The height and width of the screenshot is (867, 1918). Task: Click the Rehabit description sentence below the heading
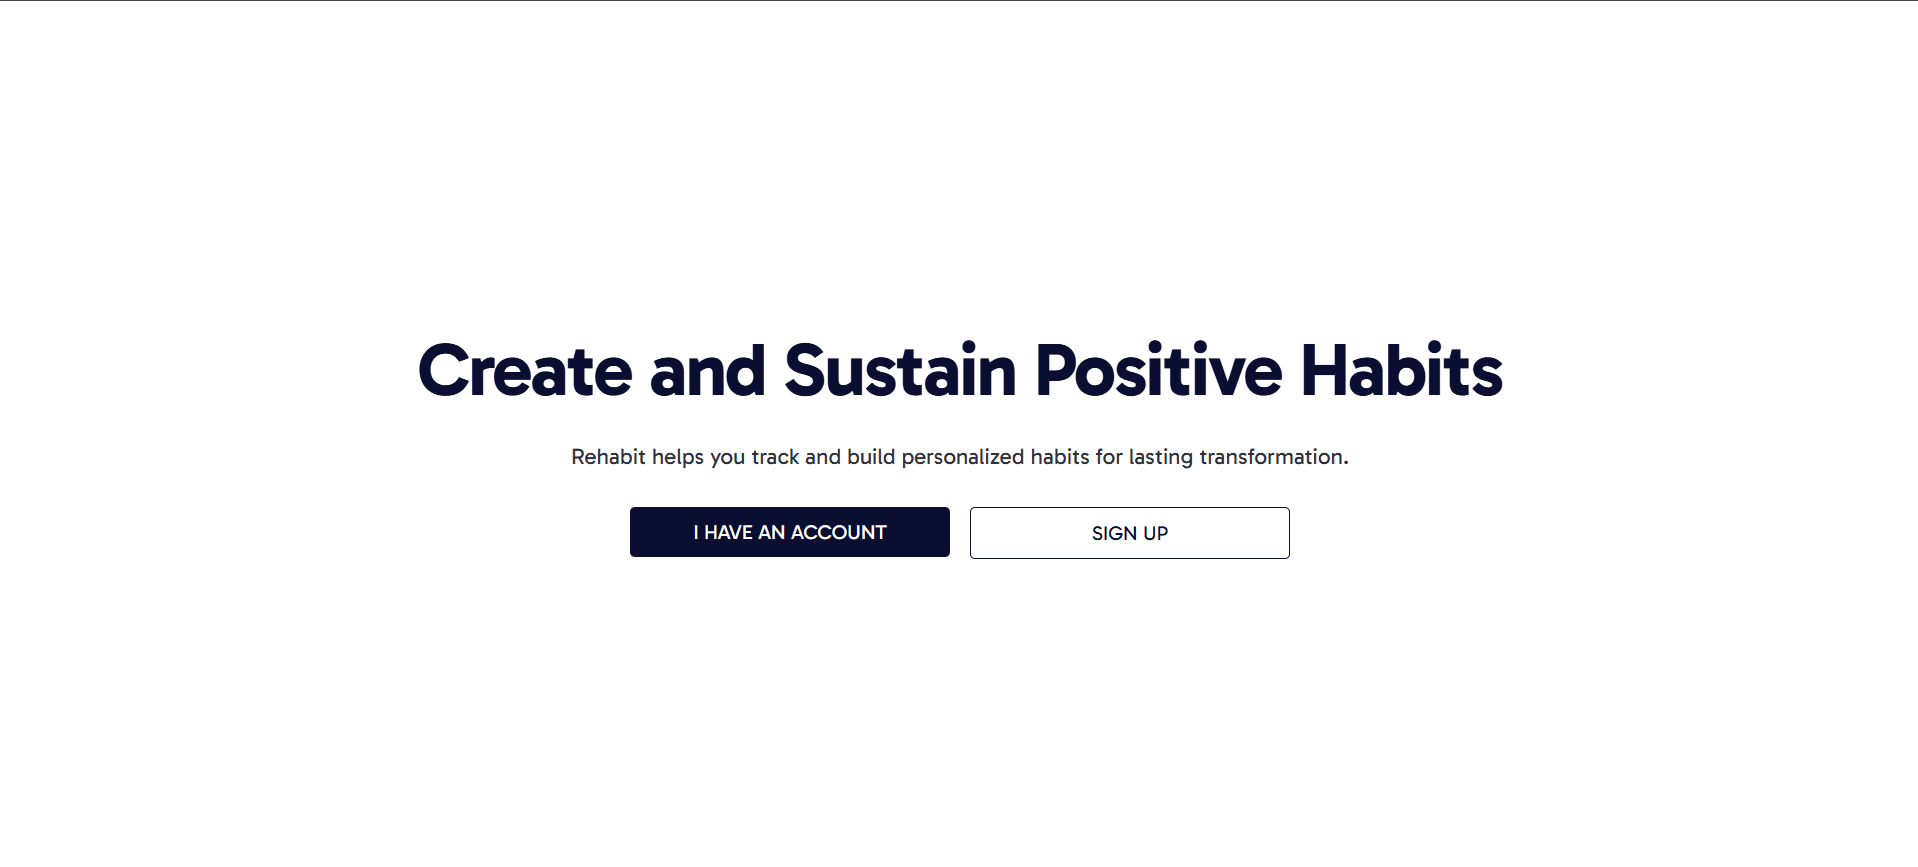coord(959,457)
